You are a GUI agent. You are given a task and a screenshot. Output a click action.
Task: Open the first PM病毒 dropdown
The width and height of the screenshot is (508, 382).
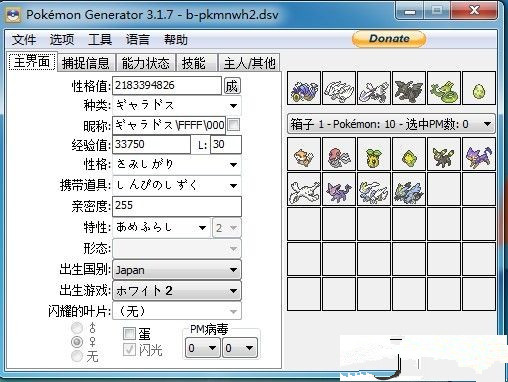202,348
